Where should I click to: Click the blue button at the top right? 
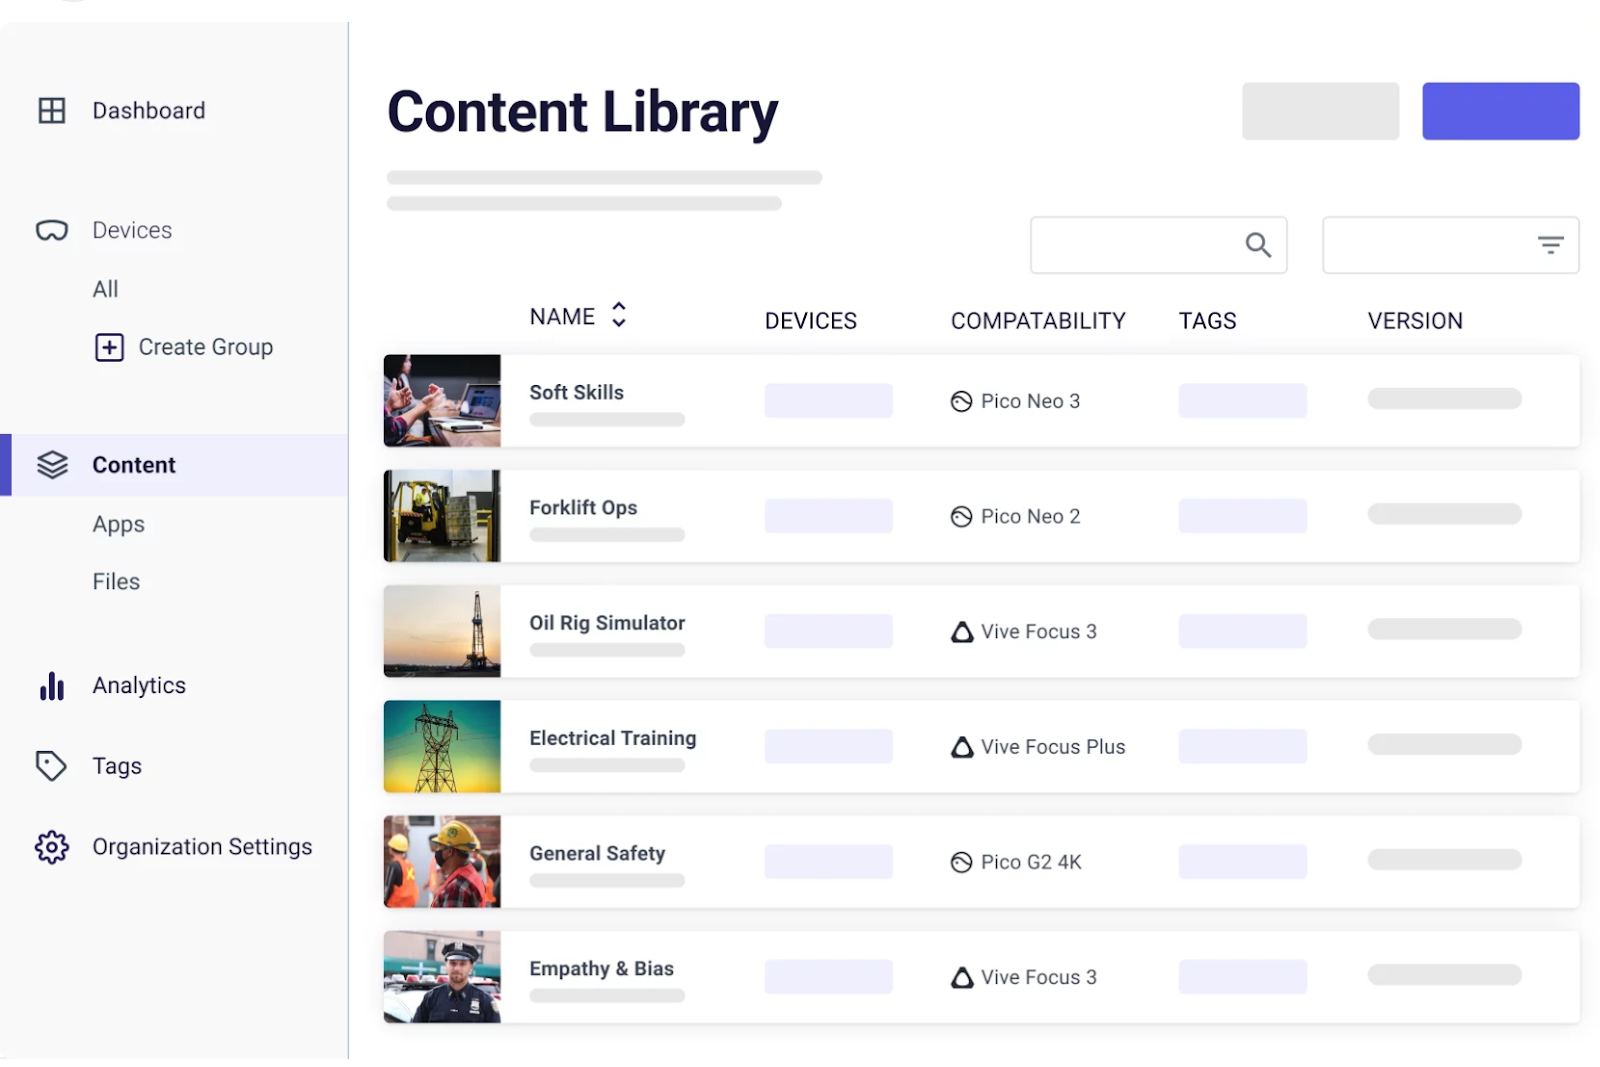[1500, 111]
